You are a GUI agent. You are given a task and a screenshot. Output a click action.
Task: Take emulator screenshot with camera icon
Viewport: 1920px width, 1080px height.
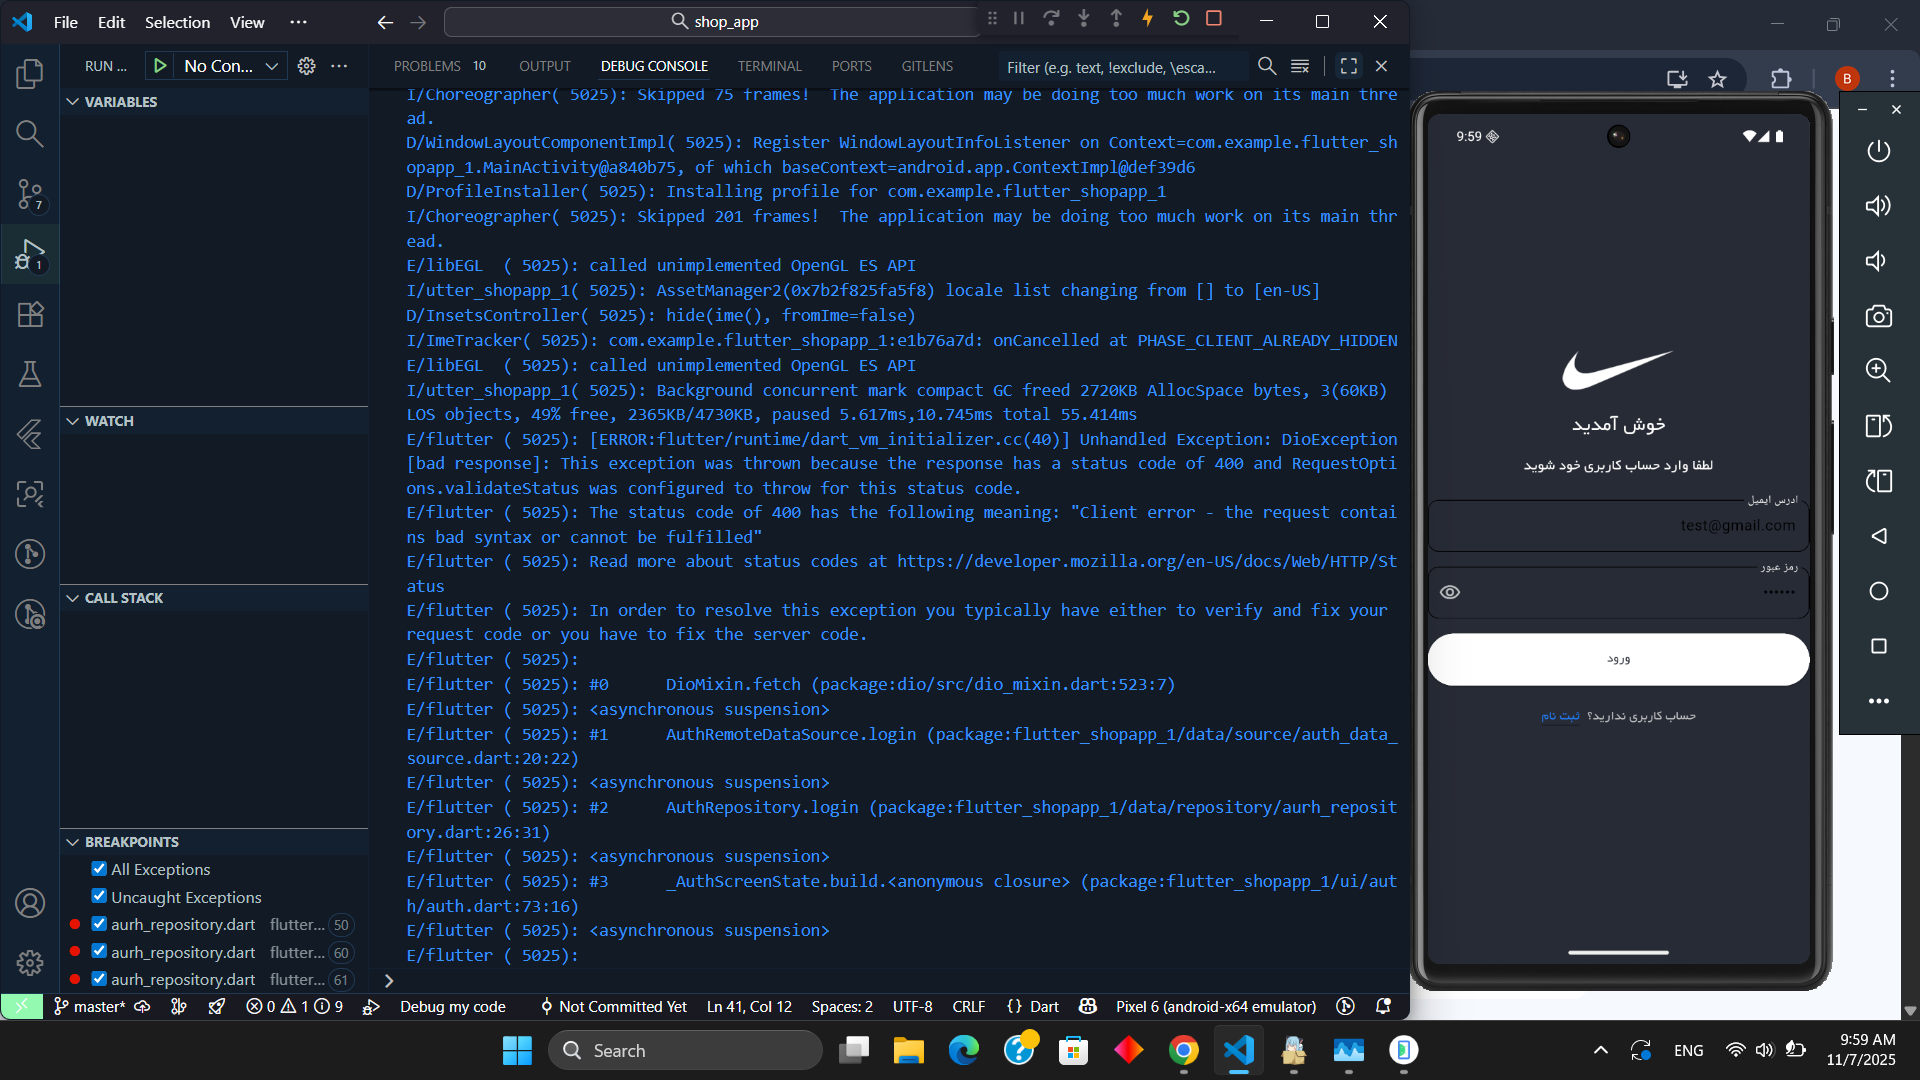(x=1878, y=316)
